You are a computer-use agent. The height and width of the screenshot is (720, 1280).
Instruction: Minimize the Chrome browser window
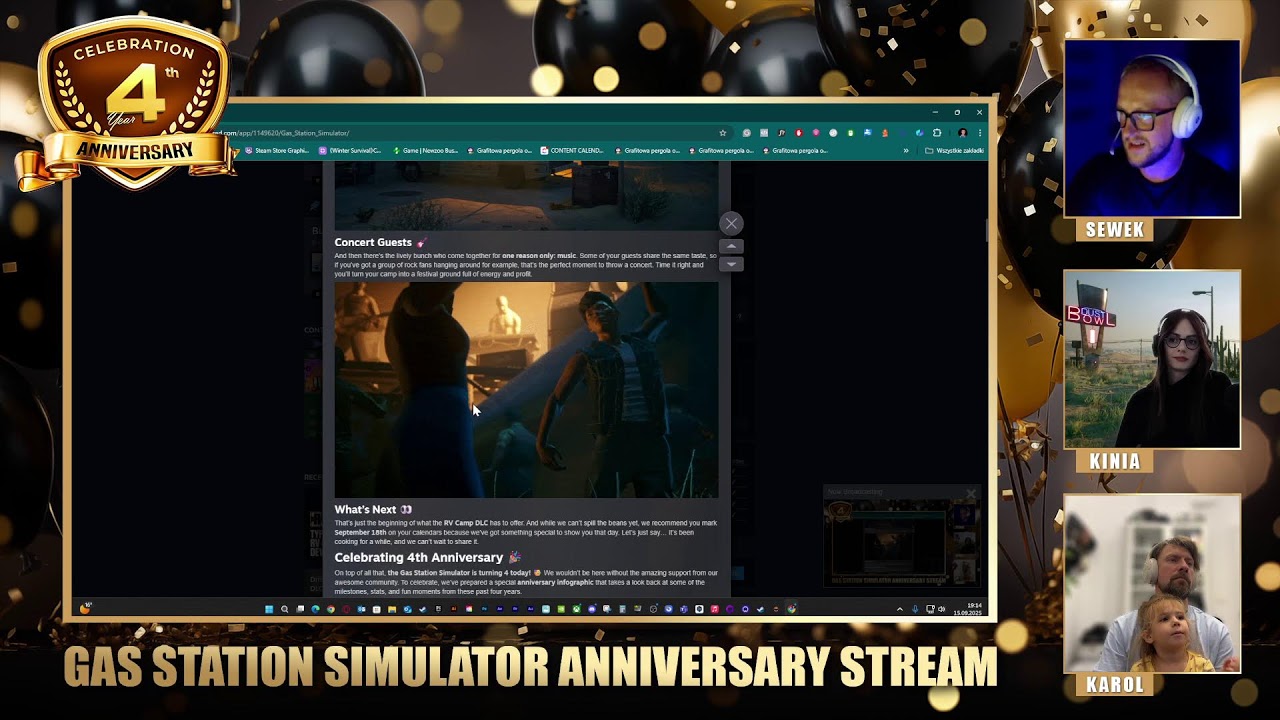(x=935, y=112)
